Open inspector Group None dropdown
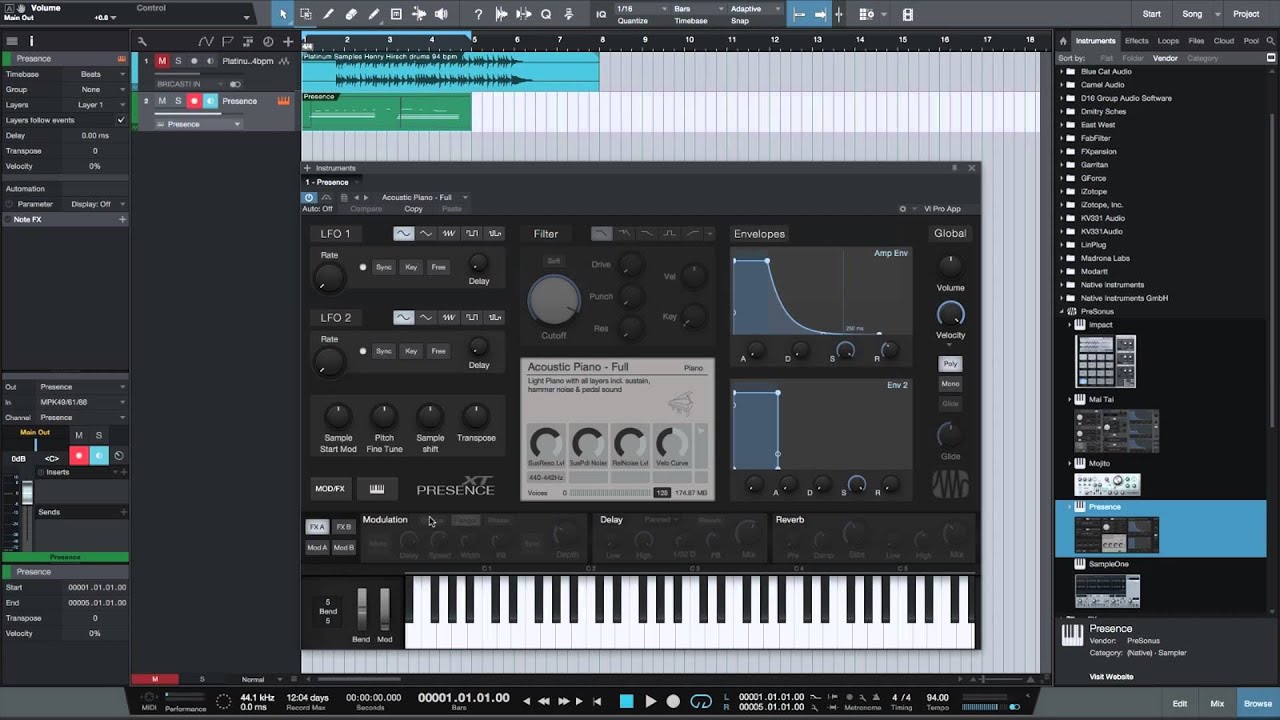 click(95, 89)
